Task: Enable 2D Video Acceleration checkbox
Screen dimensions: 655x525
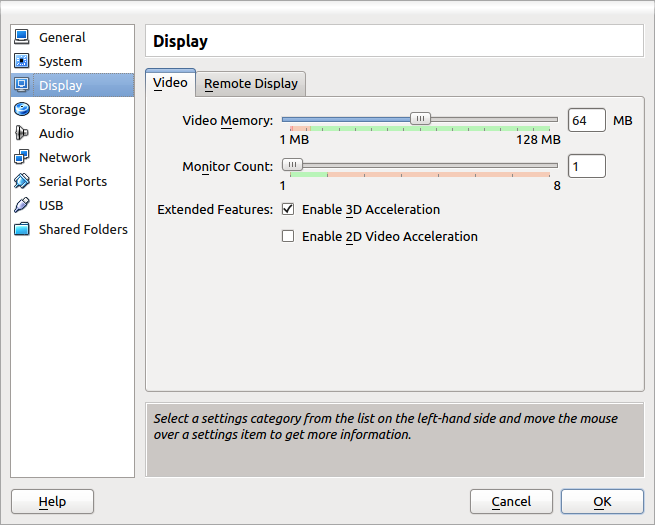Action: click(x=288, y=236)
